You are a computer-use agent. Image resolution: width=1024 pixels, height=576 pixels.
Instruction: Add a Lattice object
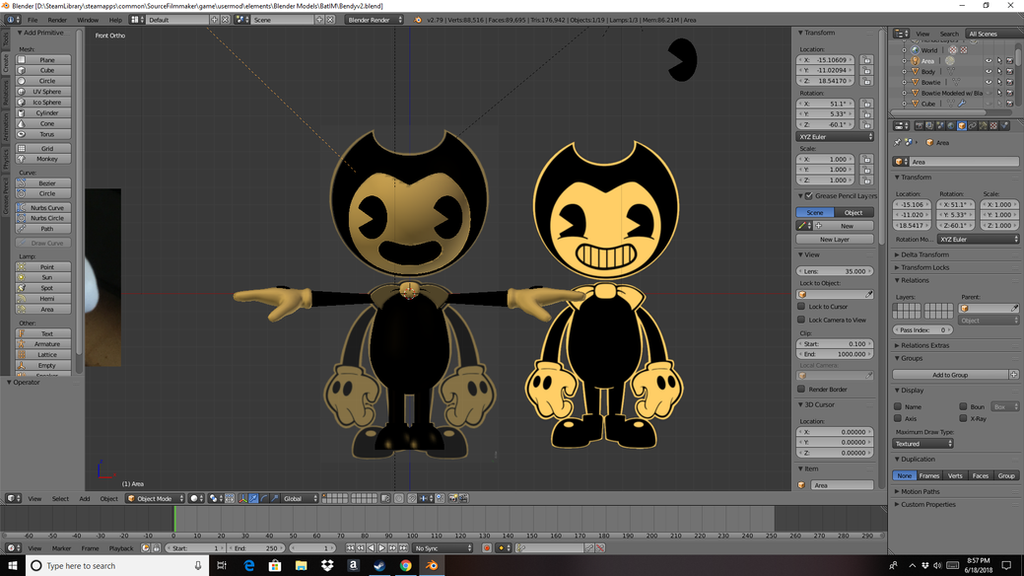[x=43, y=355]
